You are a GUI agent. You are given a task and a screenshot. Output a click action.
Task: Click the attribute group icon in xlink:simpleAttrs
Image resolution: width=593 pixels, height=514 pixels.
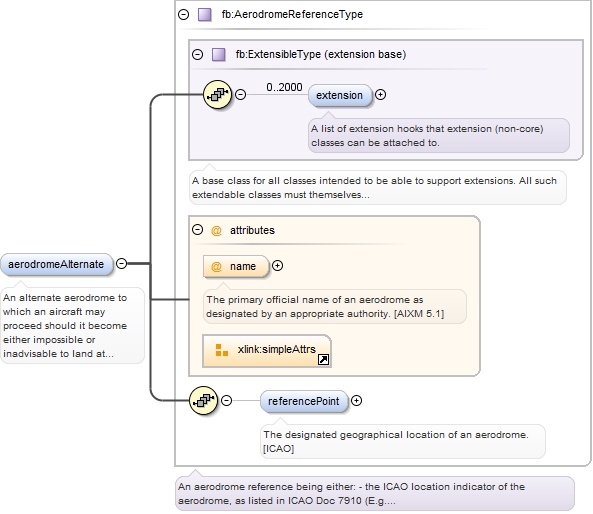[x=222, y=350]
